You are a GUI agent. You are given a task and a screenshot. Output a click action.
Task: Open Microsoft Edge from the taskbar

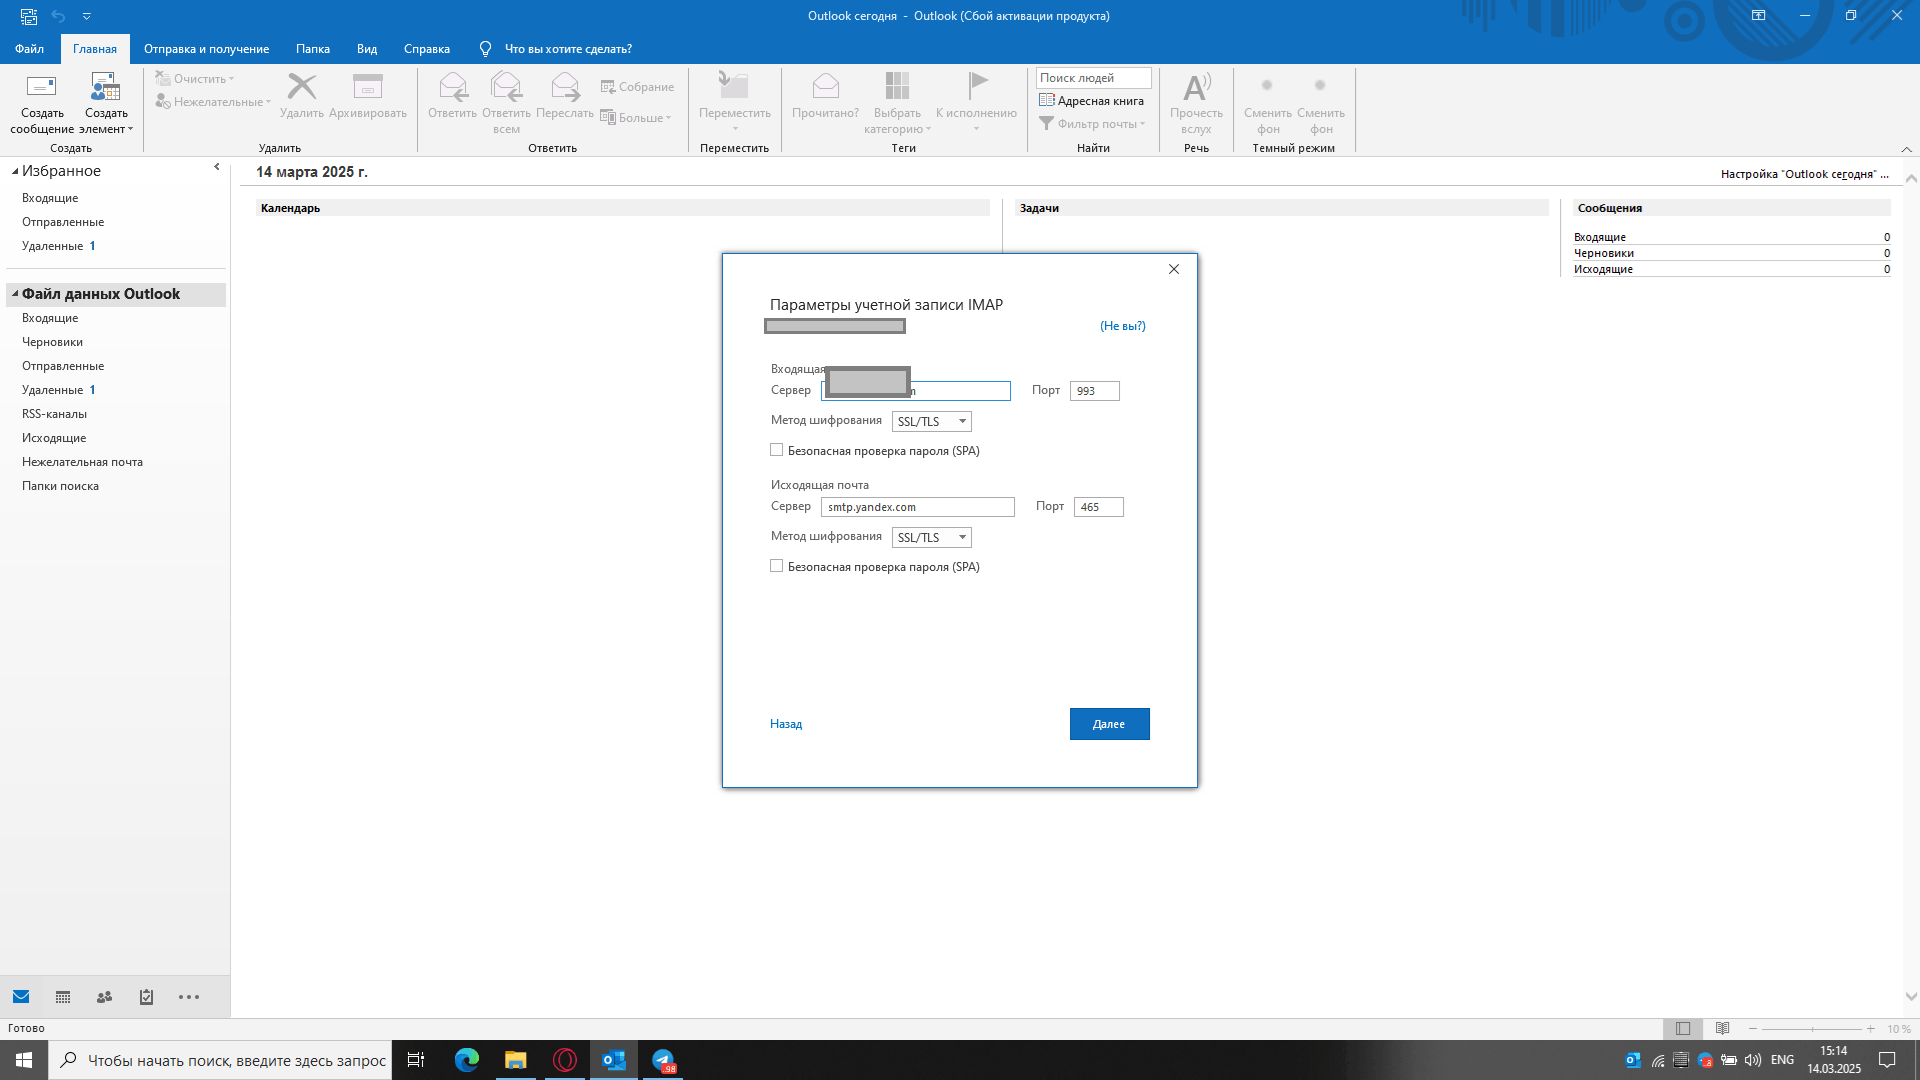(x=467, y=1060)
